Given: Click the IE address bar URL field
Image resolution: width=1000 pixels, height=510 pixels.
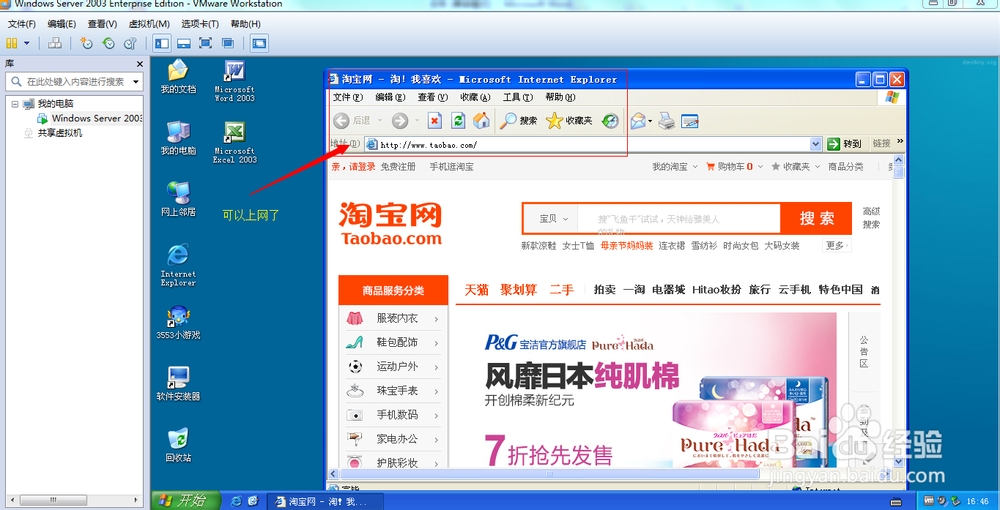Looking at the screenshot, I should tap(593, 145).
